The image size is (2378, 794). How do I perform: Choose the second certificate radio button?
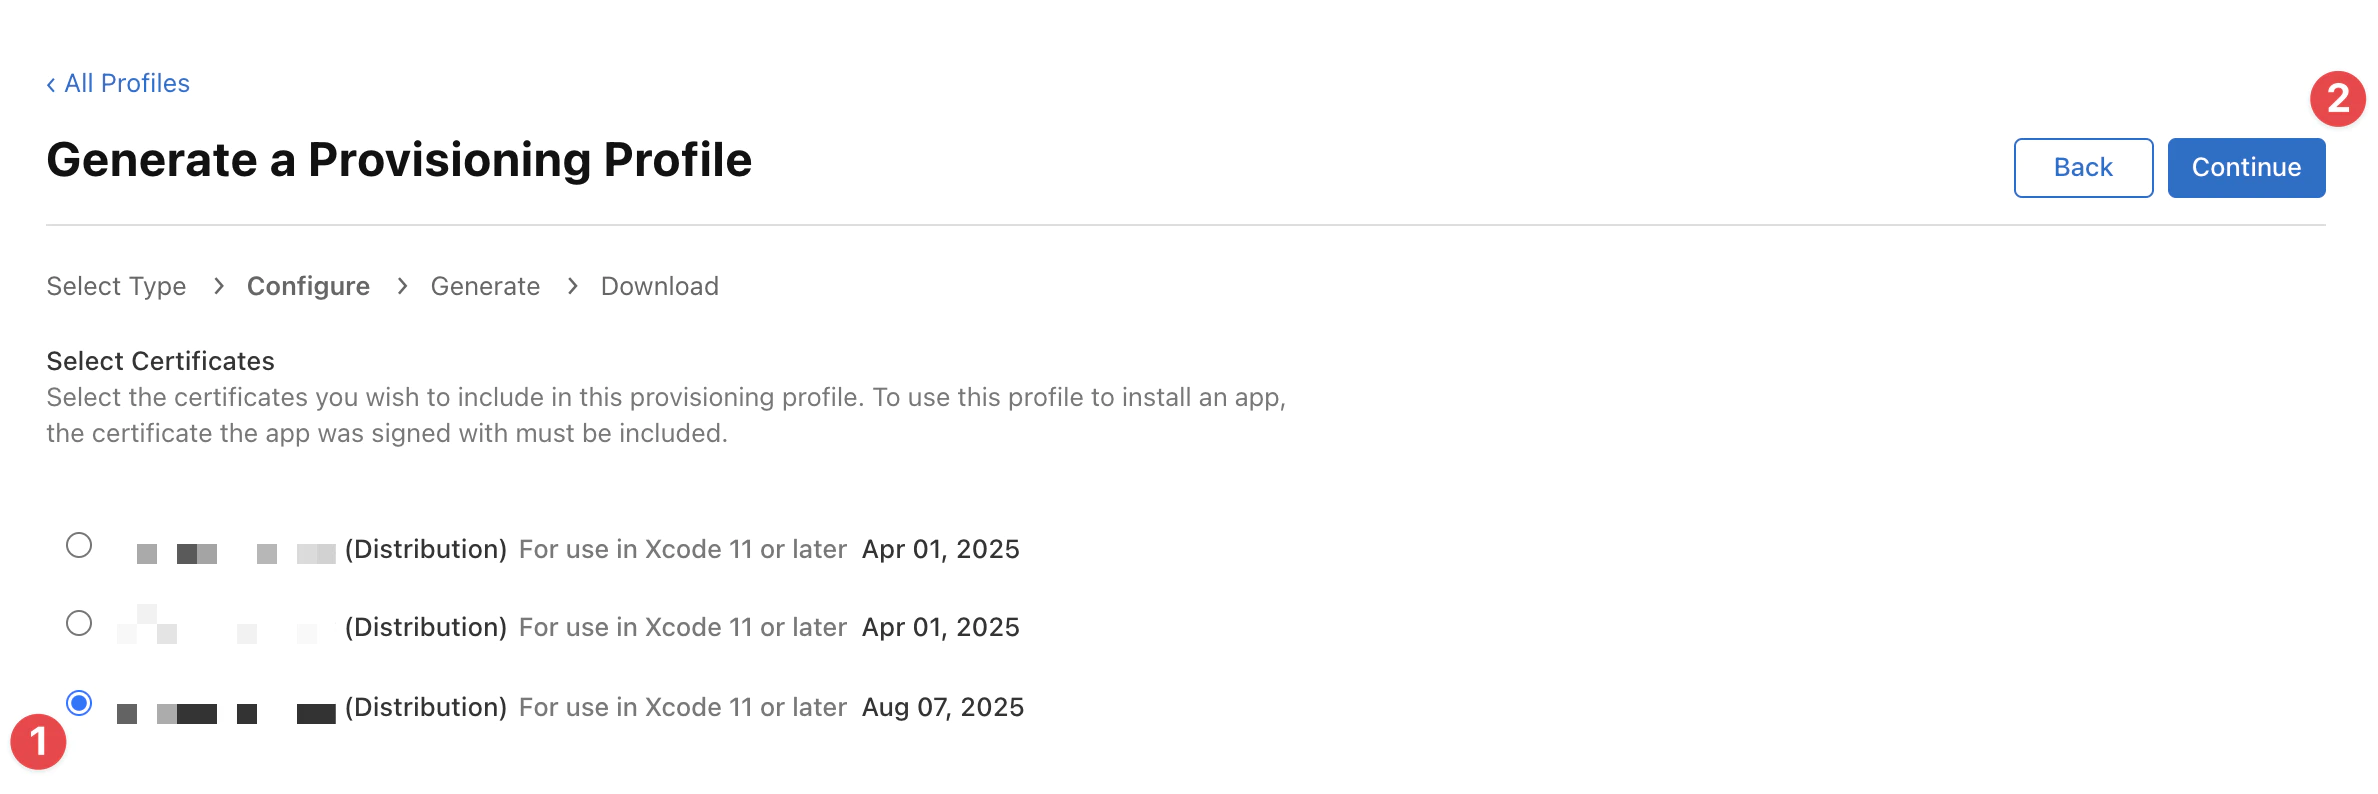[79, 624]
